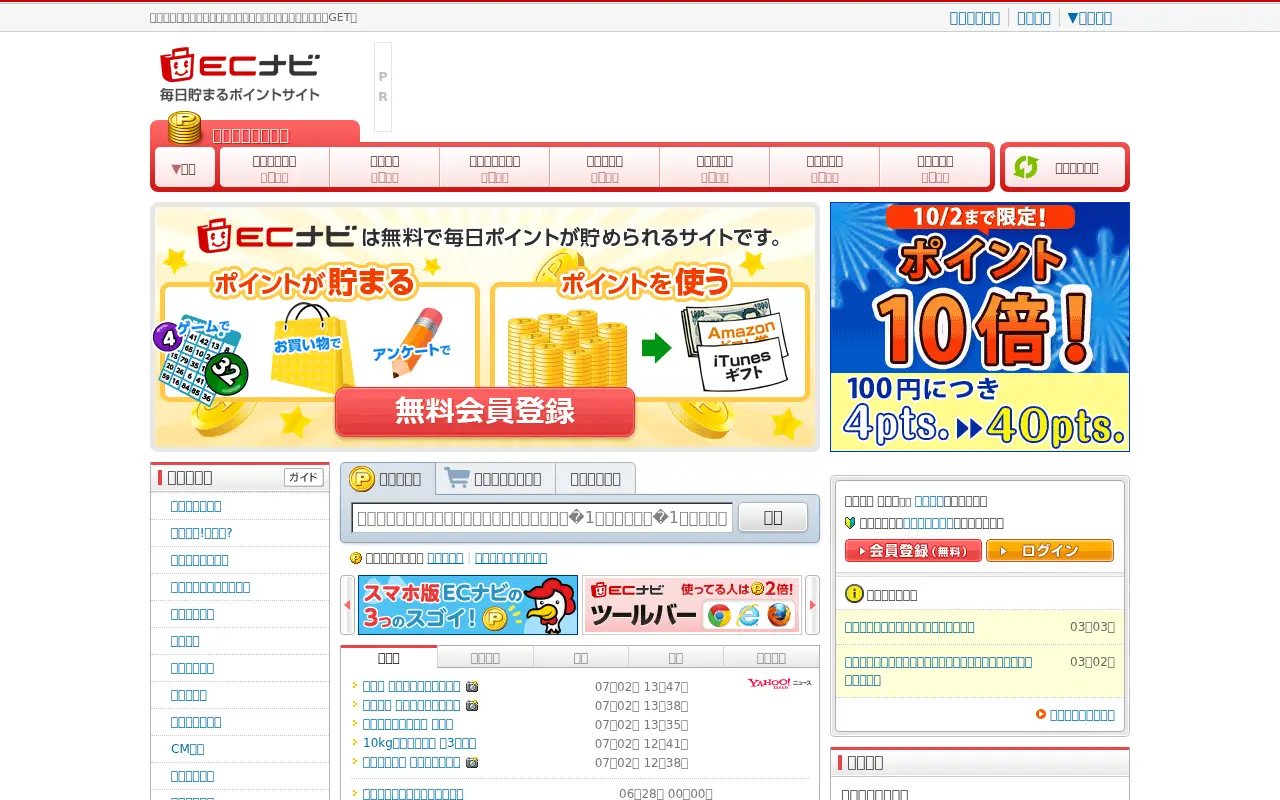
Task: Focus the search keyword input field
Action: (542, 517)
